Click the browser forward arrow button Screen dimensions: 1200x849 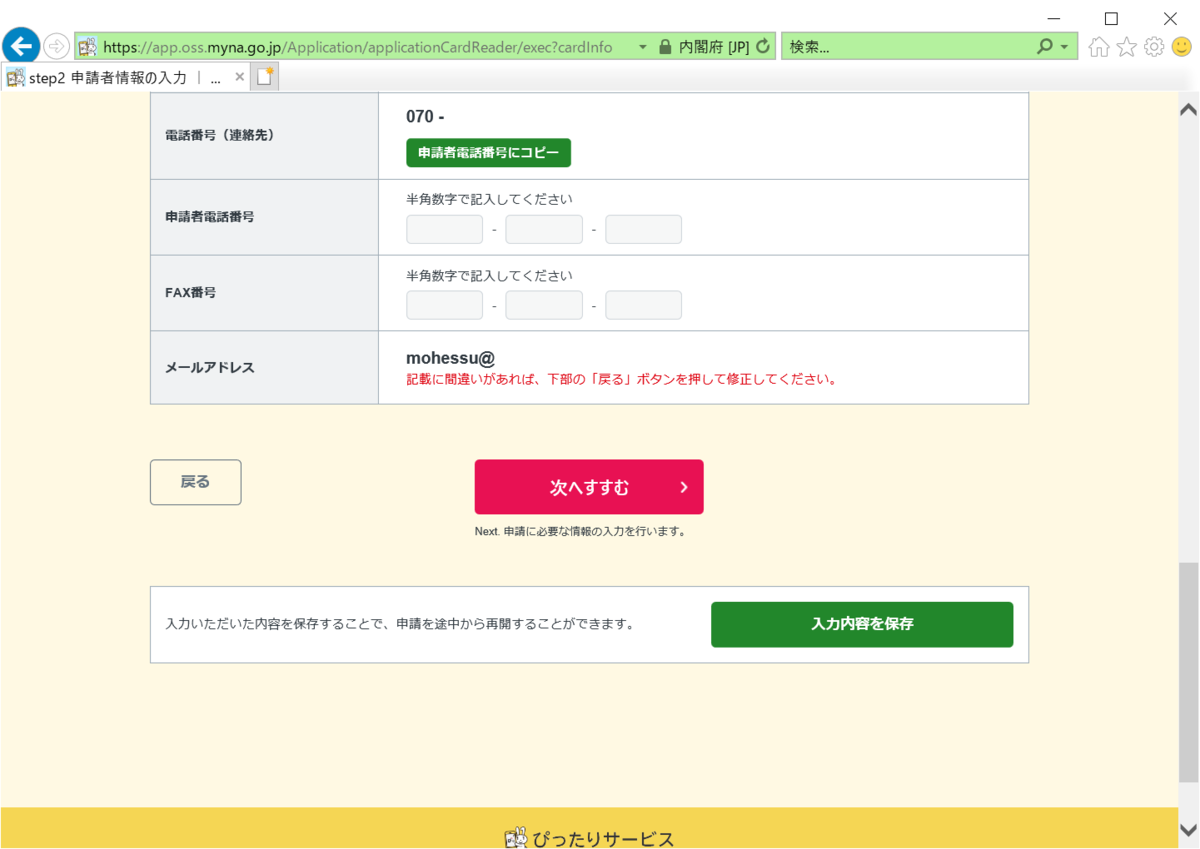coord(57,46)
